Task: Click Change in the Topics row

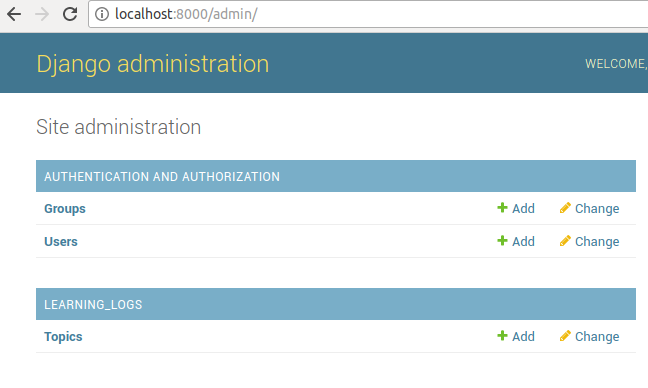Action: pyautogui.click(x=589, y=336)
